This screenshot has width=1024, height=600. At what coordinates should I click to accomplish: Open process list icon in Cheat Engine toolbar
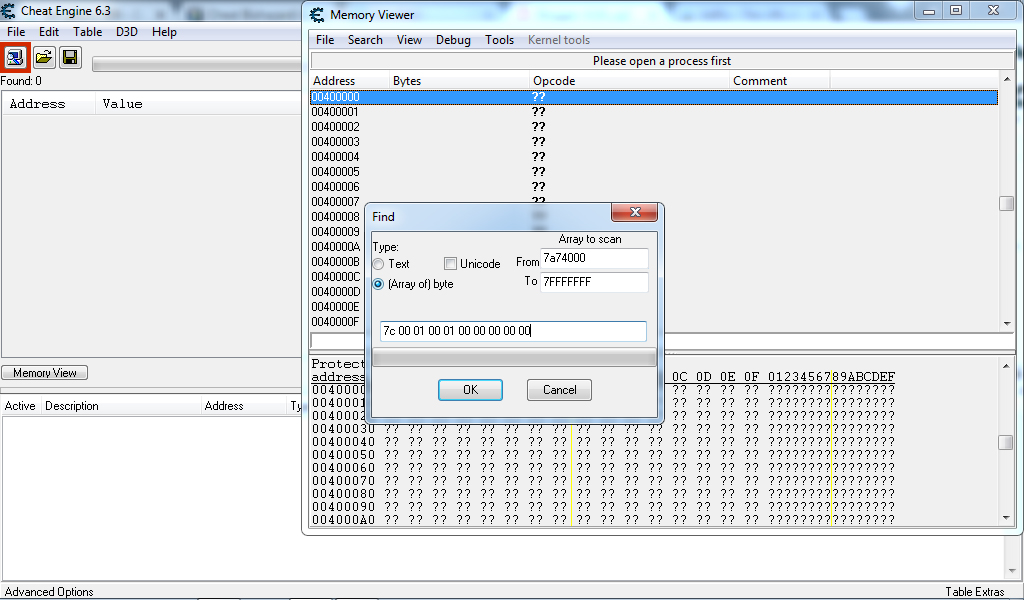pos(15,57)
